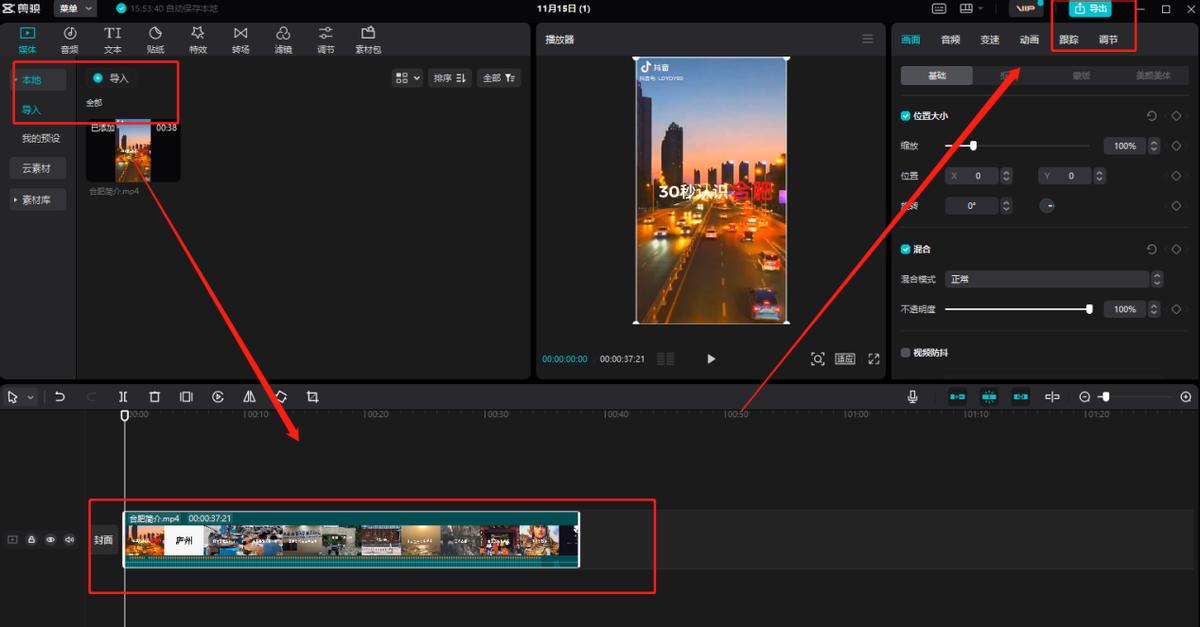Uncheck the 位置大小 checkbox

point(906,116)
